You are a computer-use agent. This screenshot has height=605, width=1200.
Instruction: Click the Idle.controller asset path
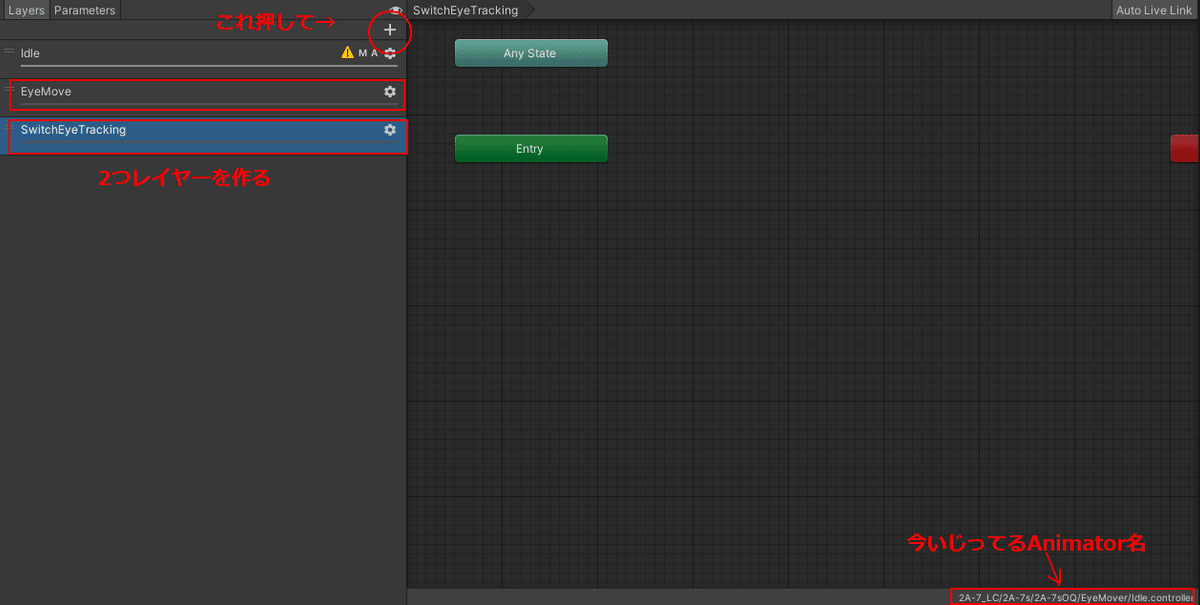pos(1076,597)
